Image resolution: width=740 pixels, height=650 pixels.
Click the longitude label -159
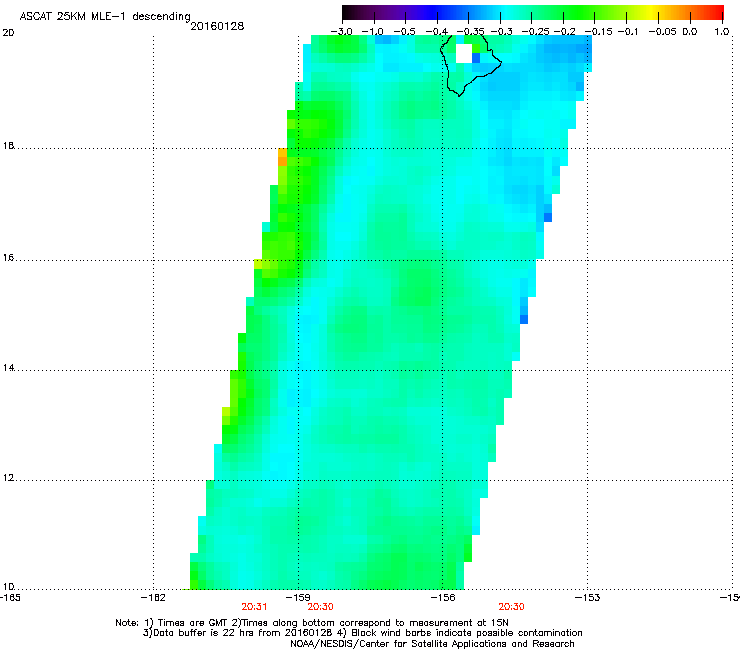coord(298,598)
